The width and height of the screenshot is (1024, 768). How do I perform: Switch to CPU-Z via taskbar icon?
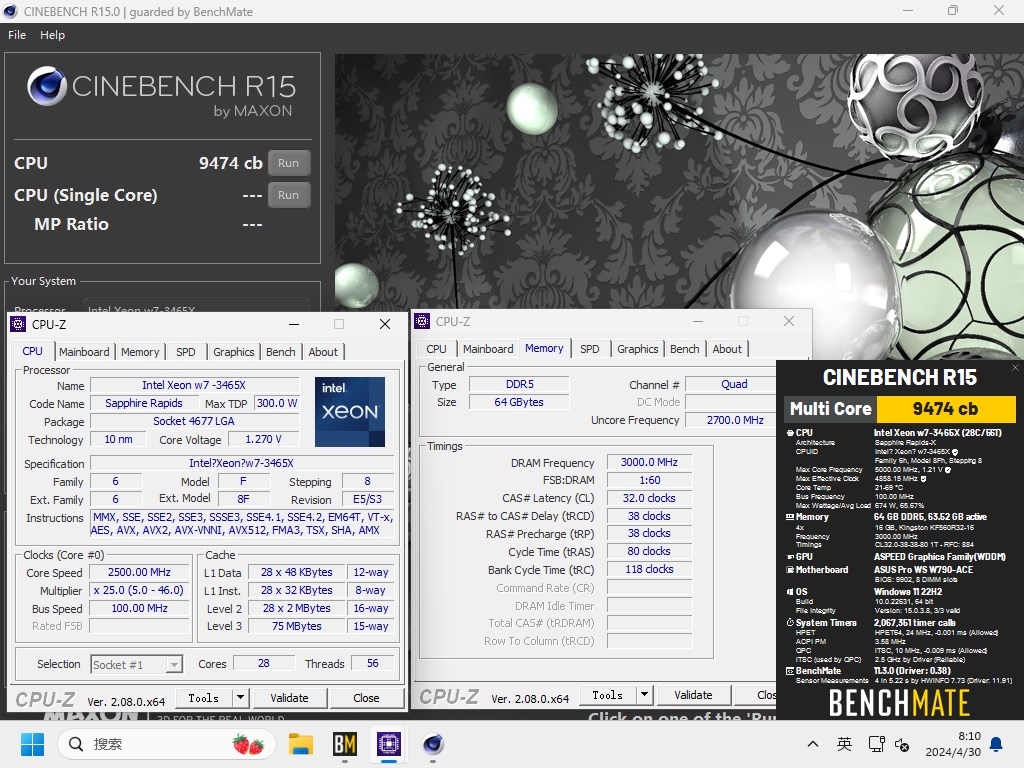pos(389,744)
